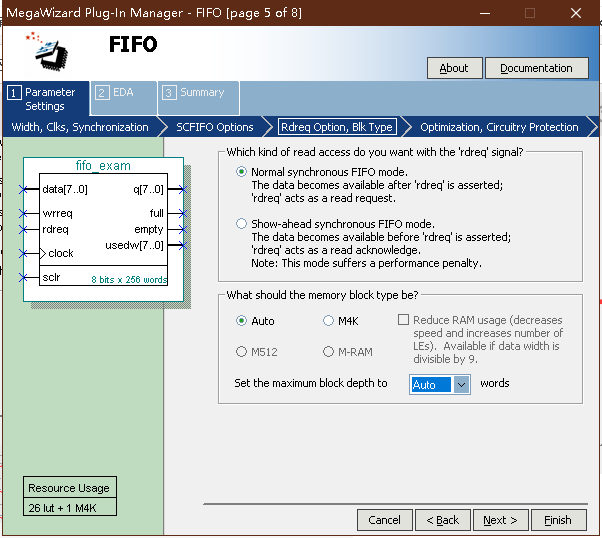This screenshot has width=602, height=538.
Task: Click the fifo_exam block title
Action: click(x=103, y=166)
